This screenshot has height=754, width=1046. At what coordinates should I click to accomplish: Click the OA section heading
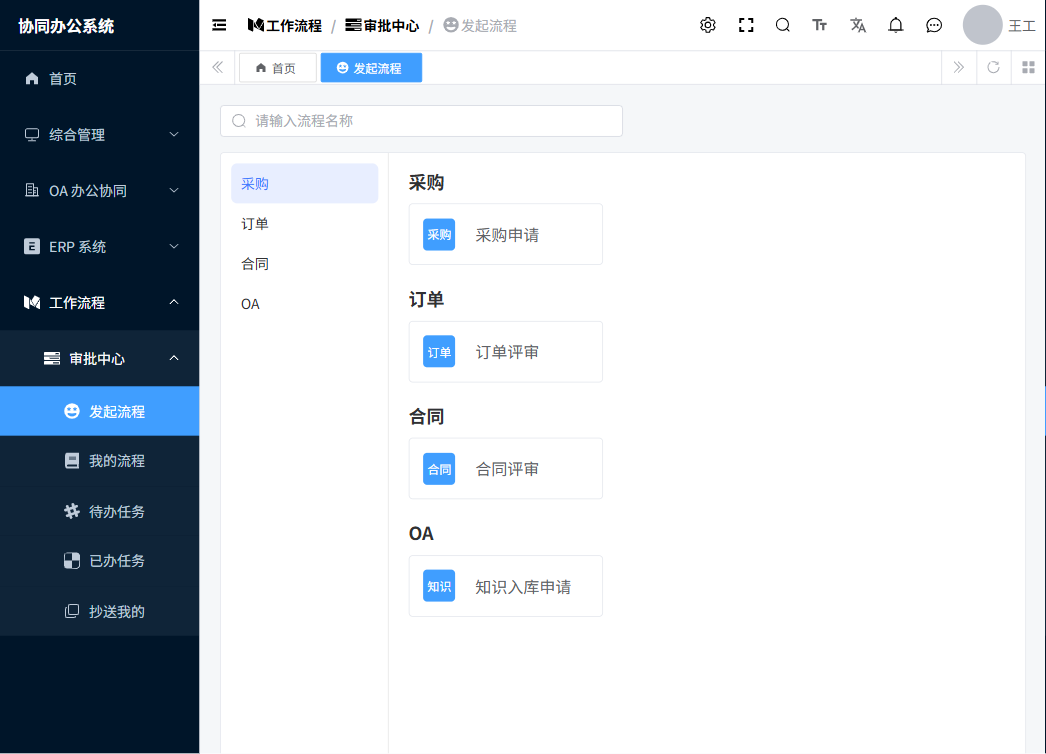pyautogui.click(x=421, y=534)
